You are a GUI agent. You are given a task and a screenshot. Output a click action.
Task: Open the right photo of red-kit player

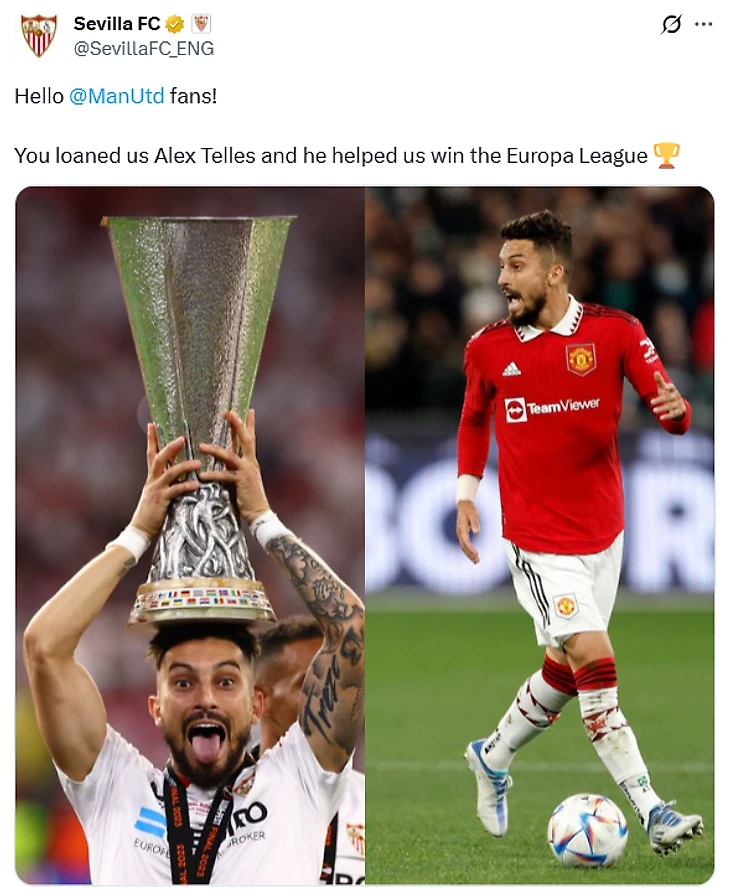tap(540, 535)
